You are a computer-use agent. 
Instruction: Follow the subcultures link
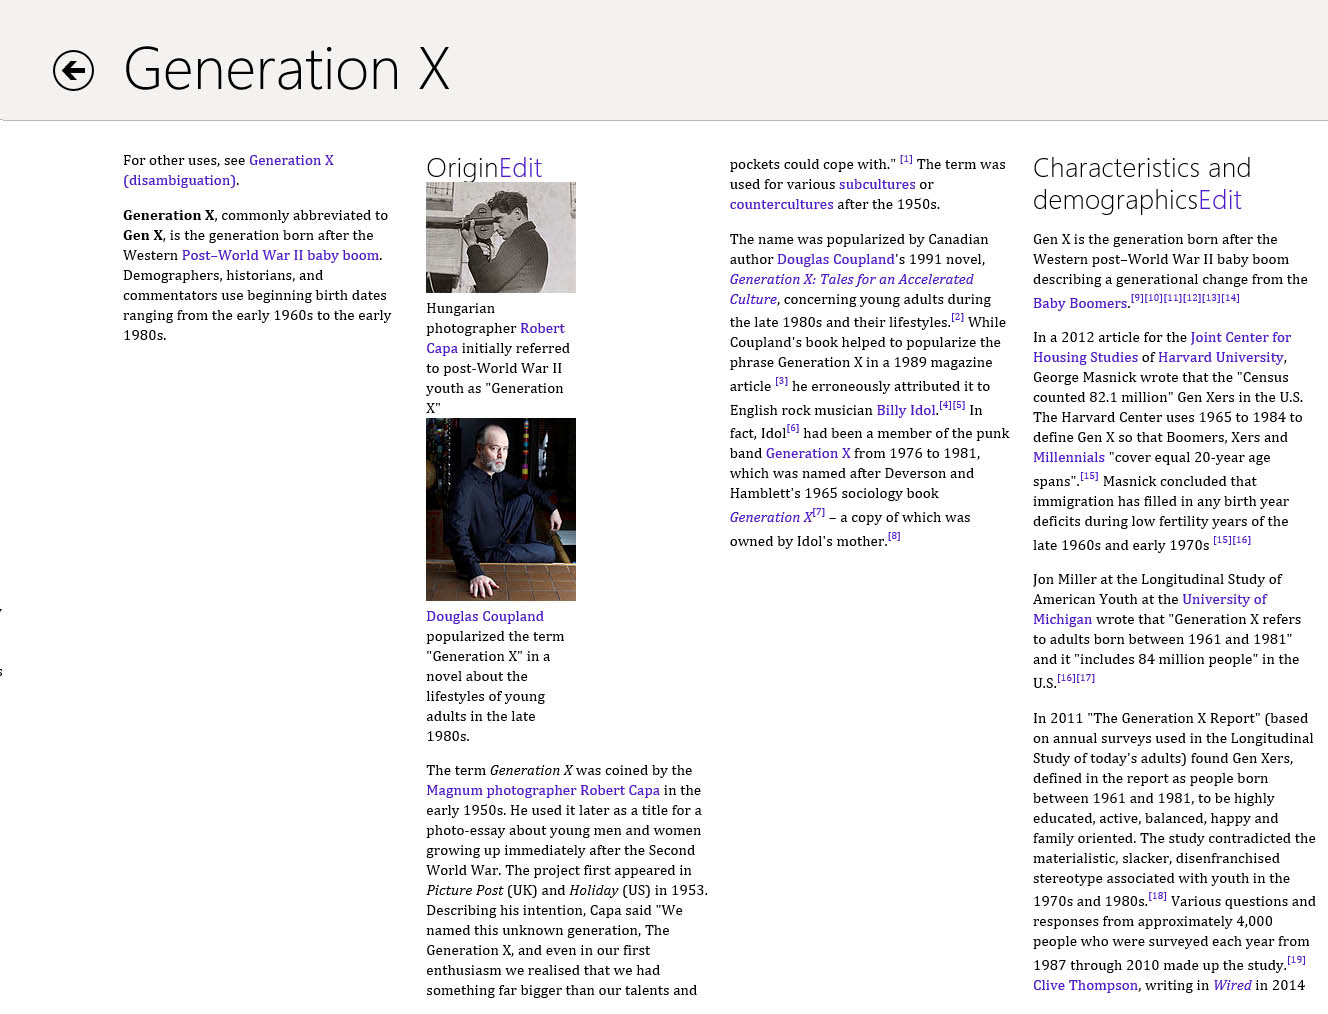(x=877, y=184)
